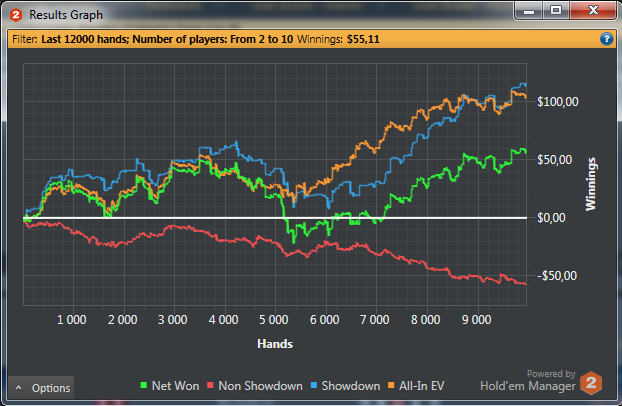Click the $50,00 axis label
622x406 pixels.
pyautogui.click(x=555, y=160)
